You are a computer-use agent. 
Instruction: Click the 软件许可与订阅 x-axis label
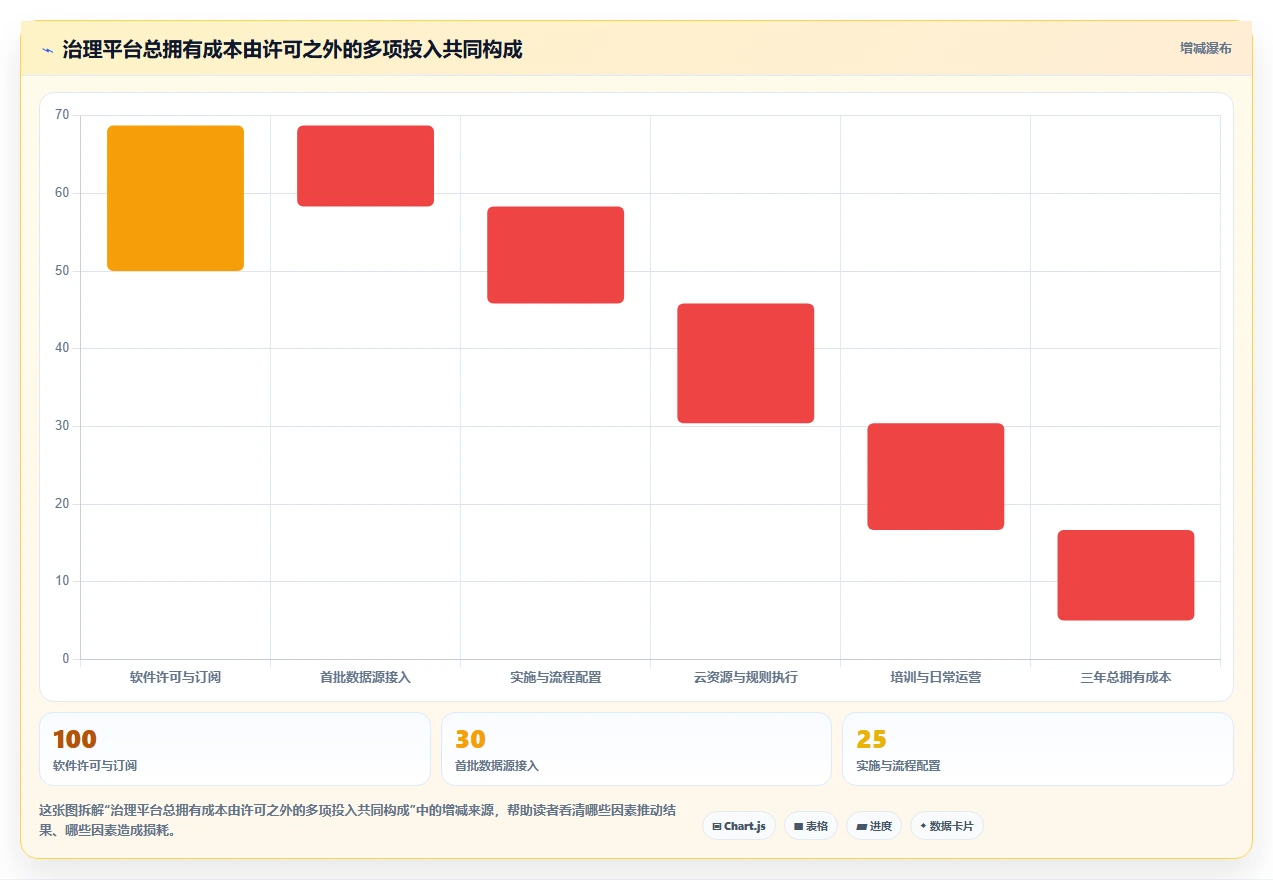(175, 677)
